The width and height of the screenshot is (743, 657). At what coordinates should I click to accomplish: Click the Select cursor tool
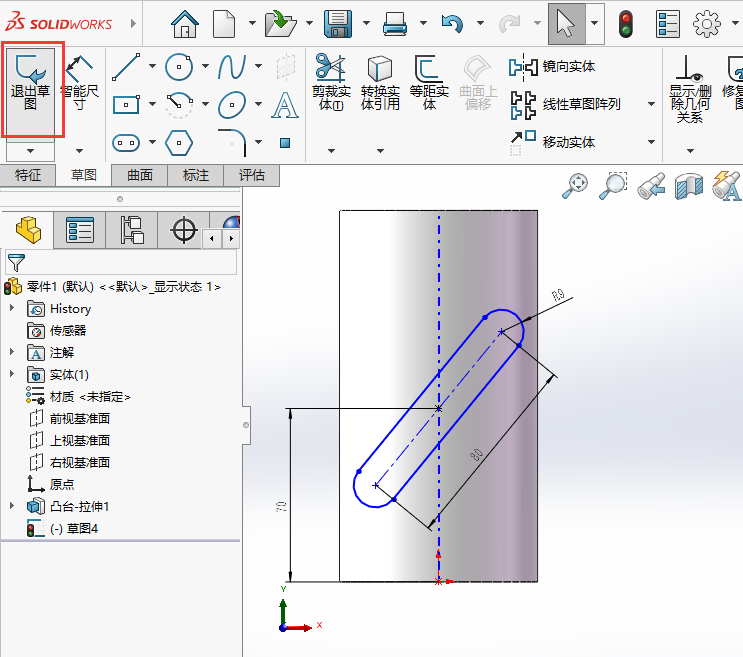(566, 24)
